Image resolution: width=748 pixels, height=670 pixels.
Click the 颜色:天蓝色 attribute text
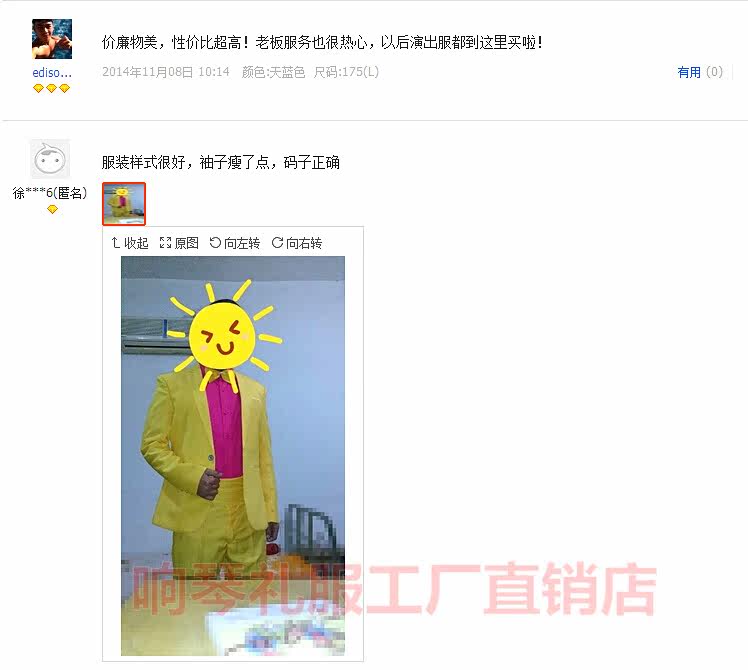coord(273,72)
